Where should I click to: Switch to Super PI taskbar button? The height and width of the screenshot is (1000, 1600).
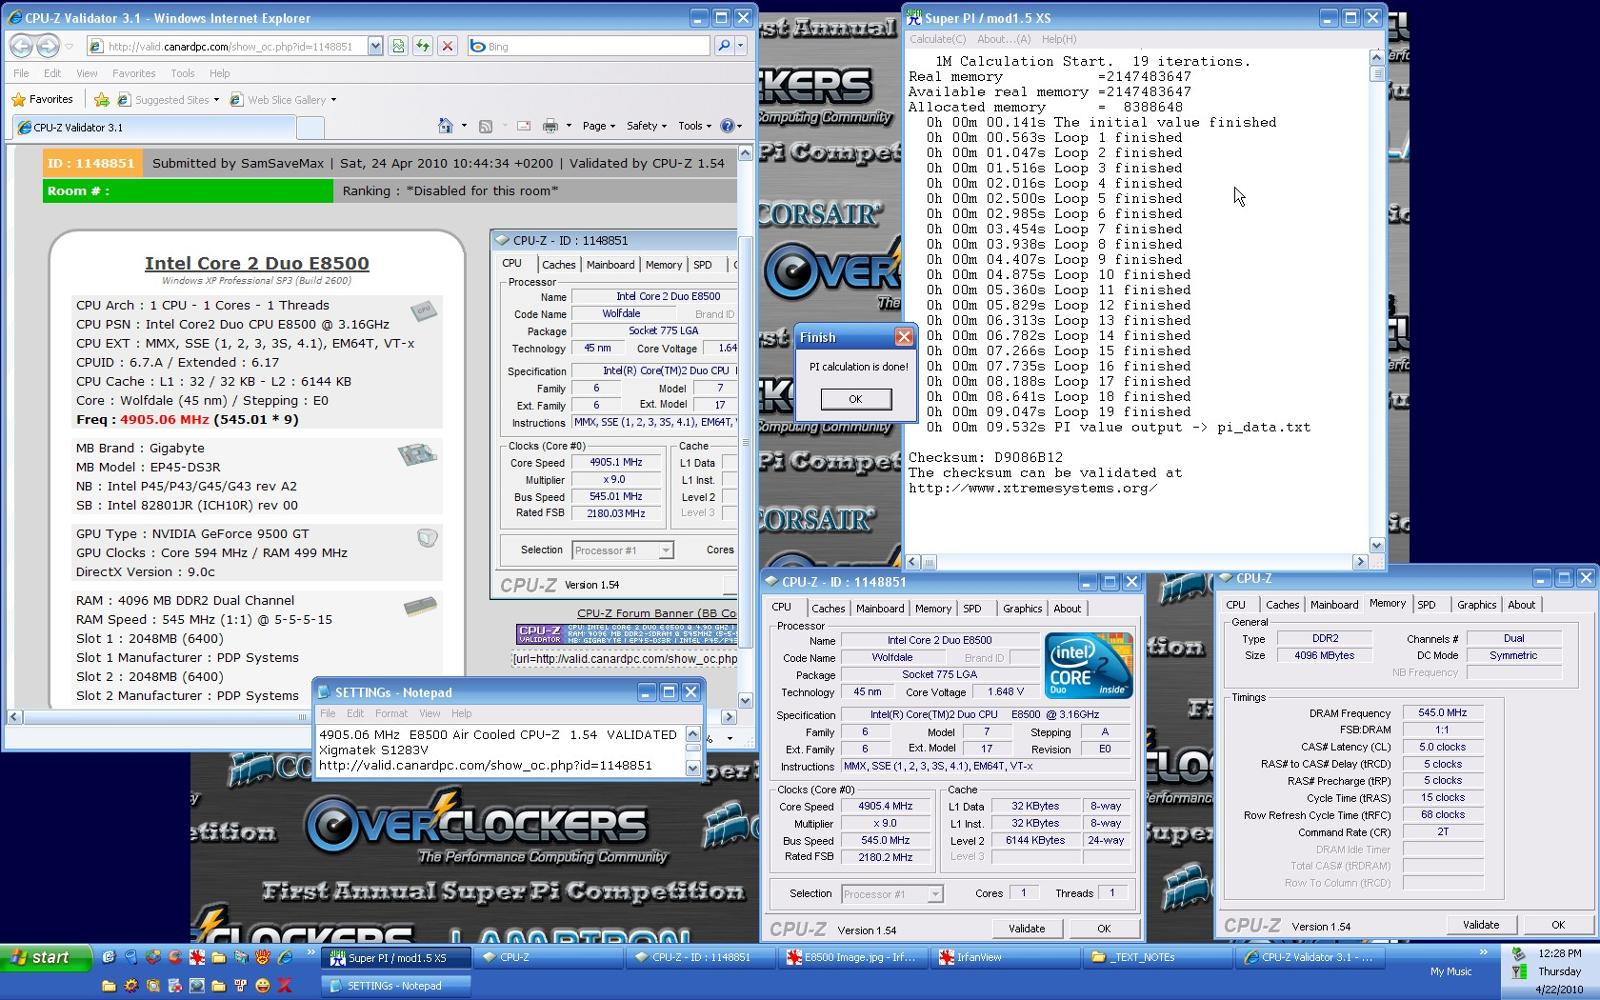(x=395, y=957)
